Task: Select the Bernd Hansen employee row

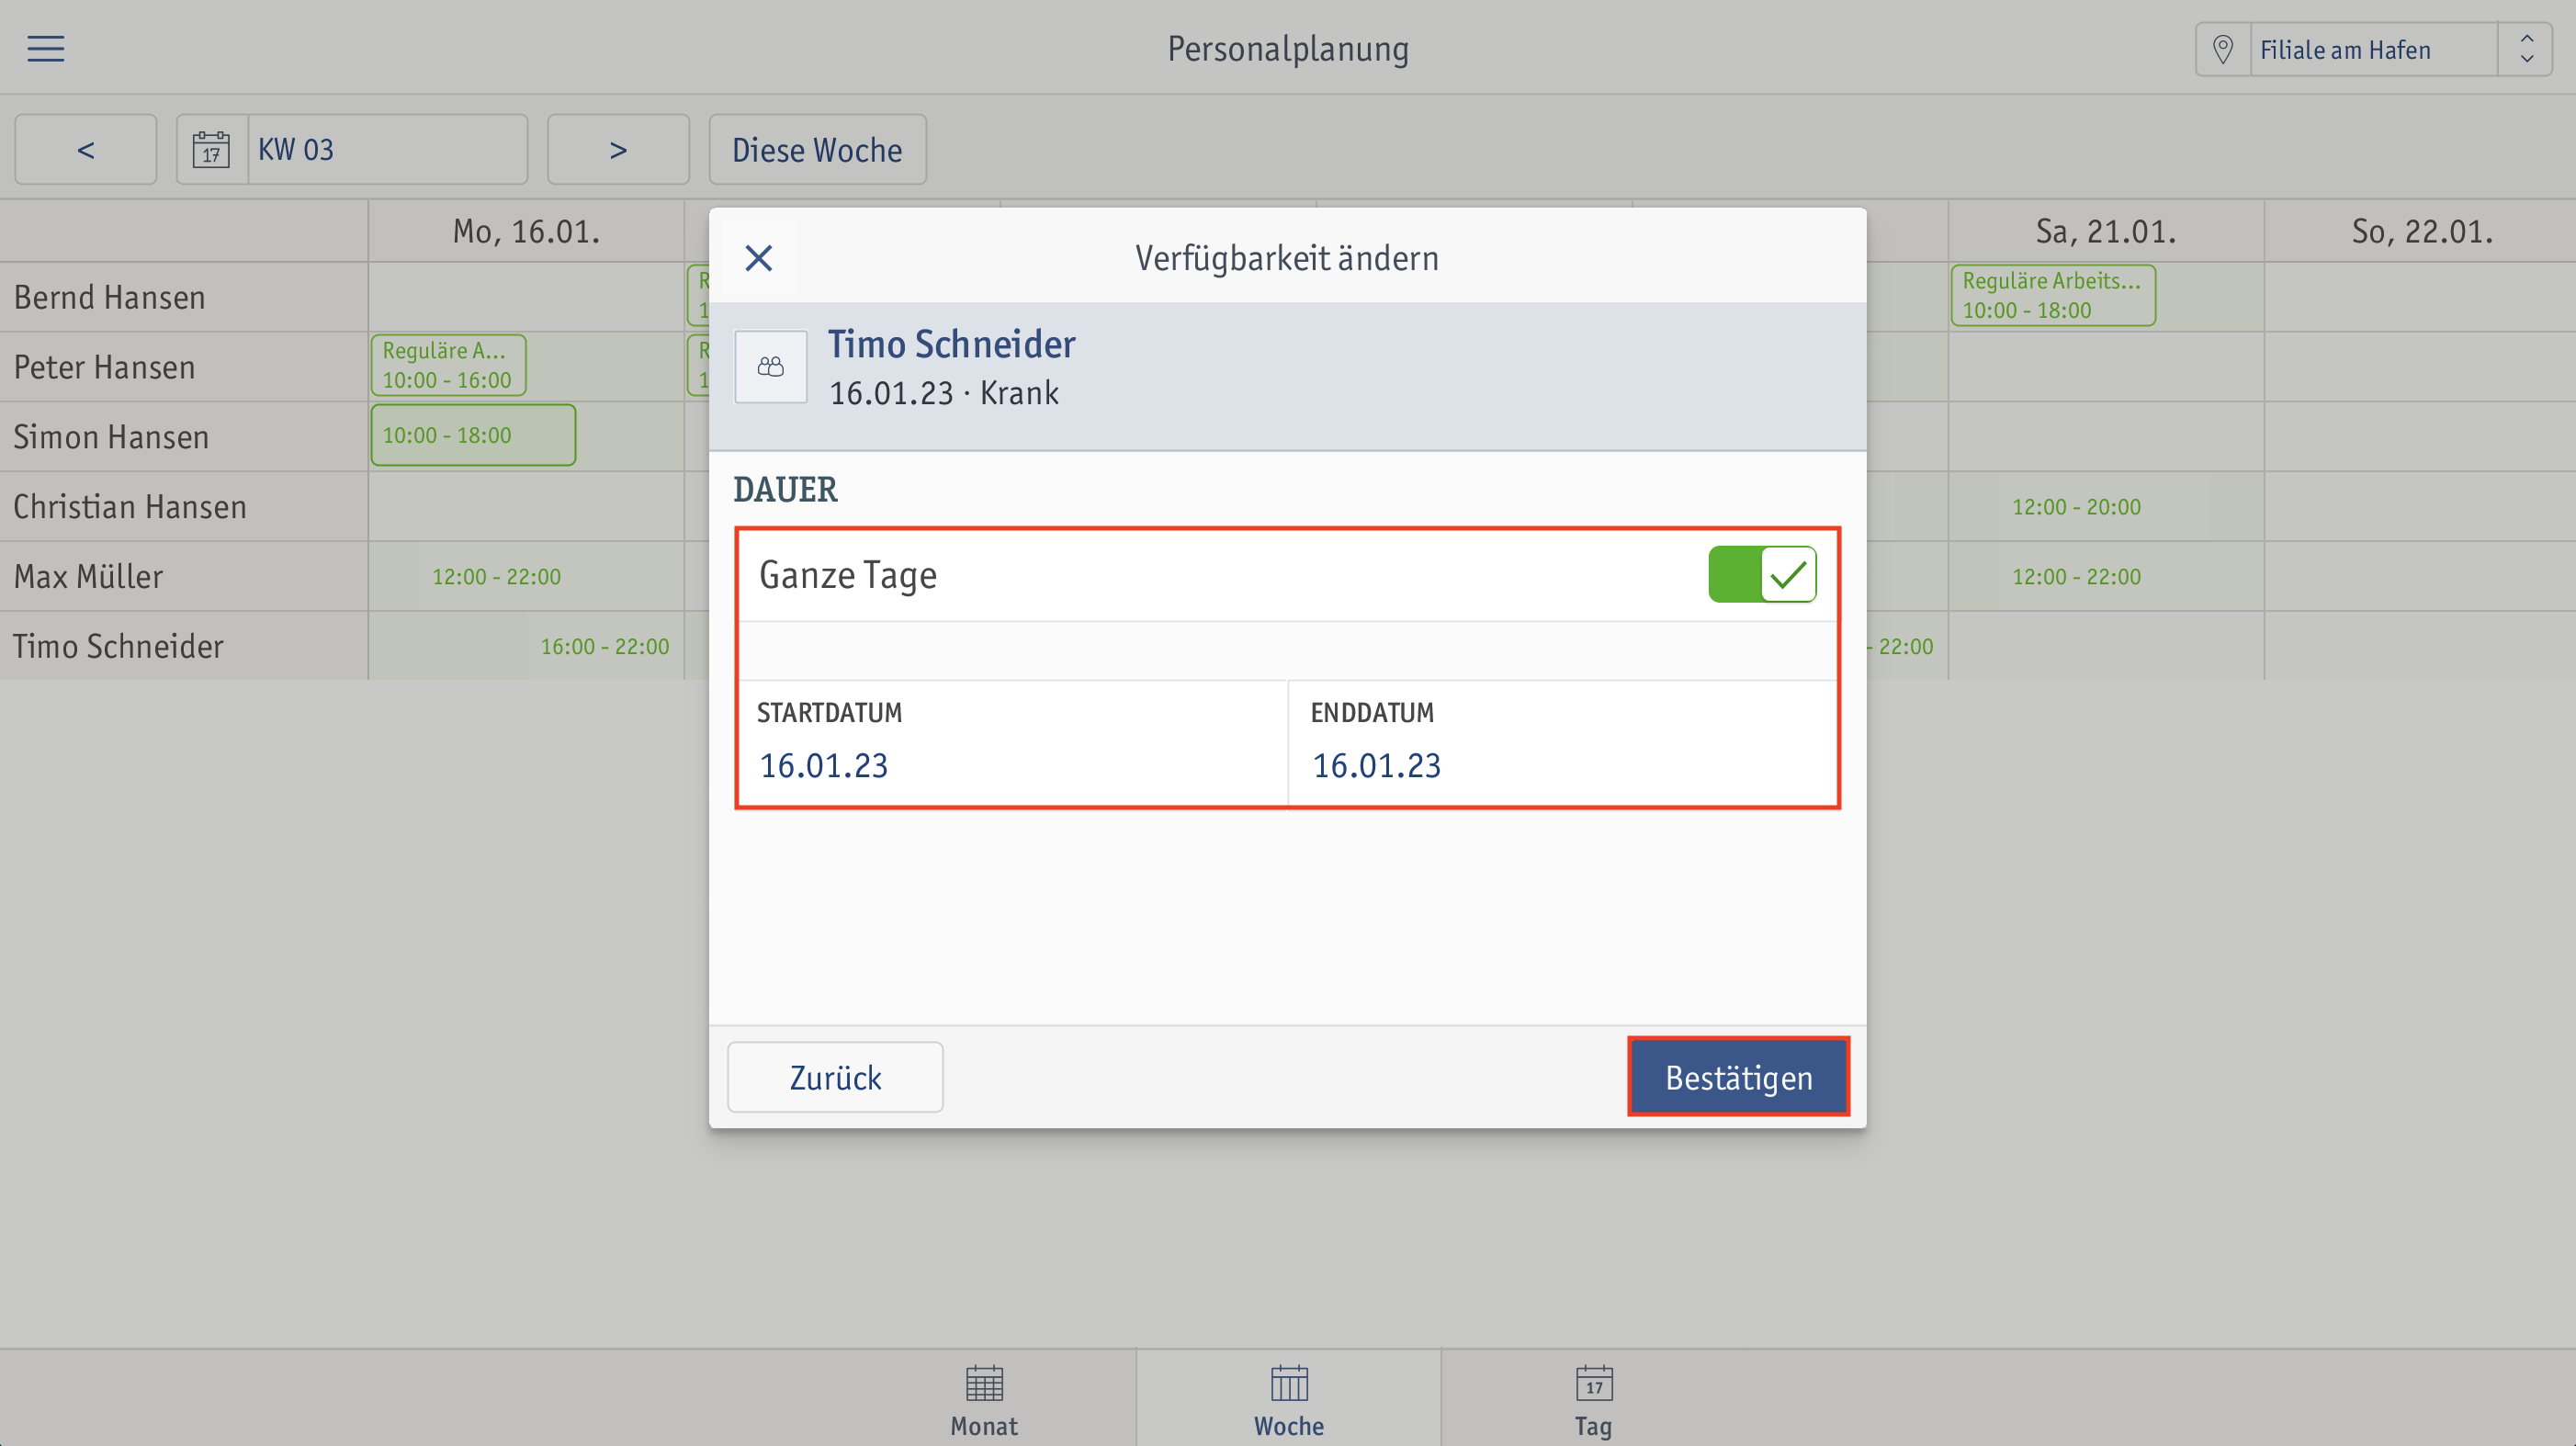Action: 184,297
